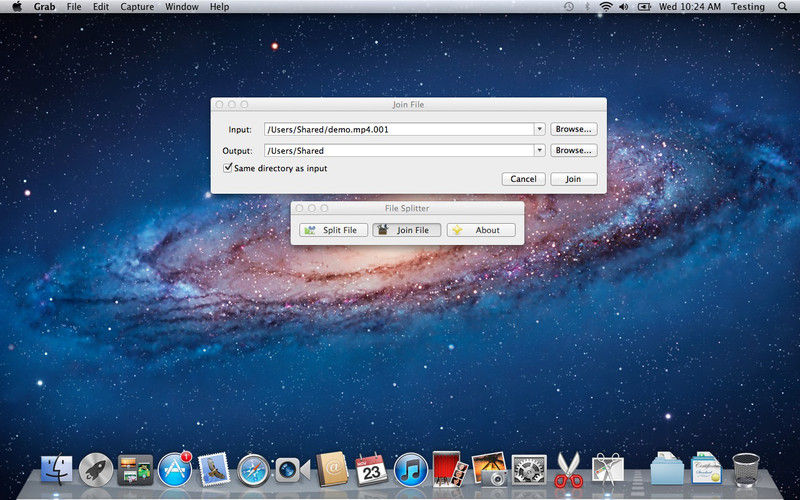Open the Capture menu
This screenshot has width=800, height=500.
(137, 7)
